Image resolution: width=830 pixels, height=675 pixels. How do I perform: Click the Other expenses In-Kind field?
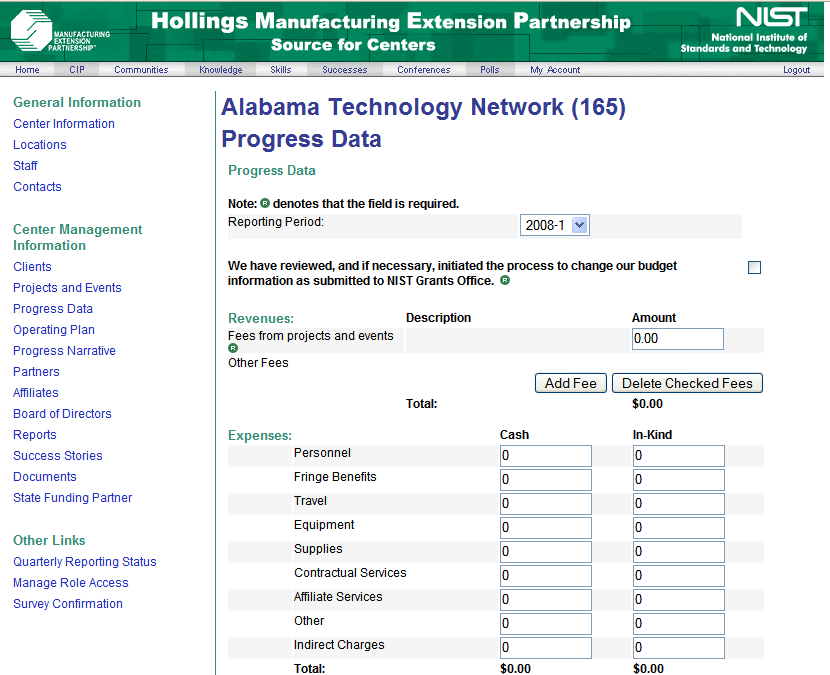pos(679,624)
